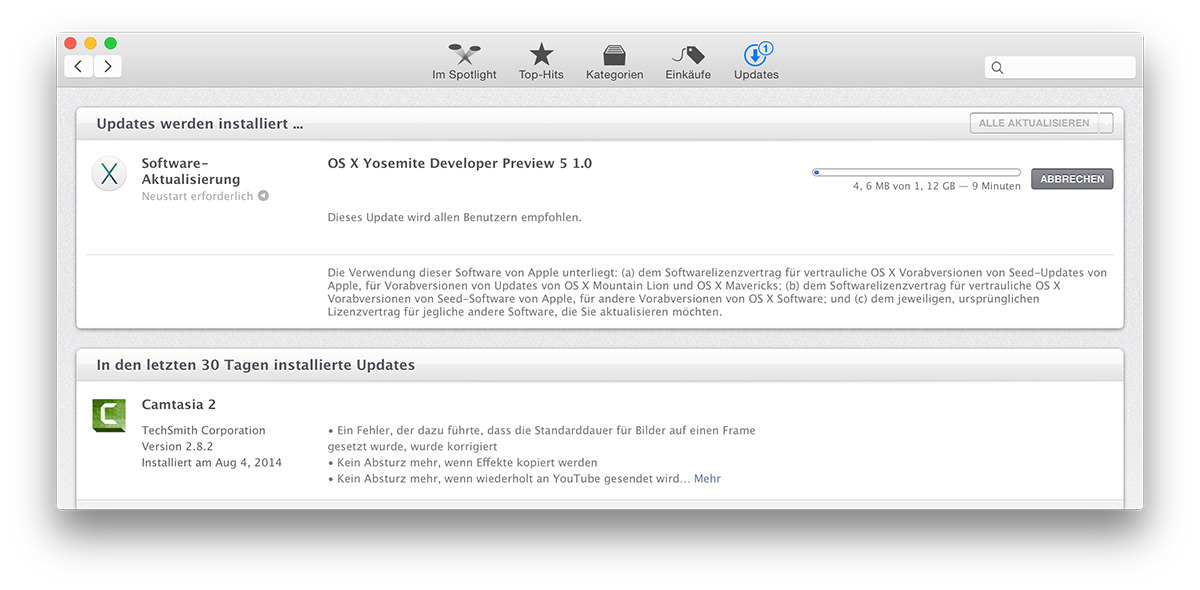Image resolution: width=1200 pixels, height=590 pixels.
Task: Open dropdown segment next to Alle Aktualisieren
Action: pos(1105,123)
